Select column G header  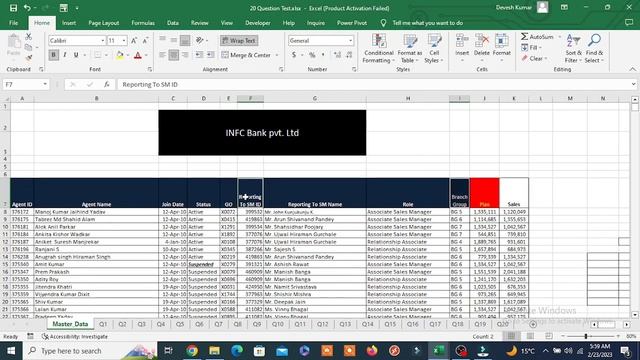pos(315,98)
